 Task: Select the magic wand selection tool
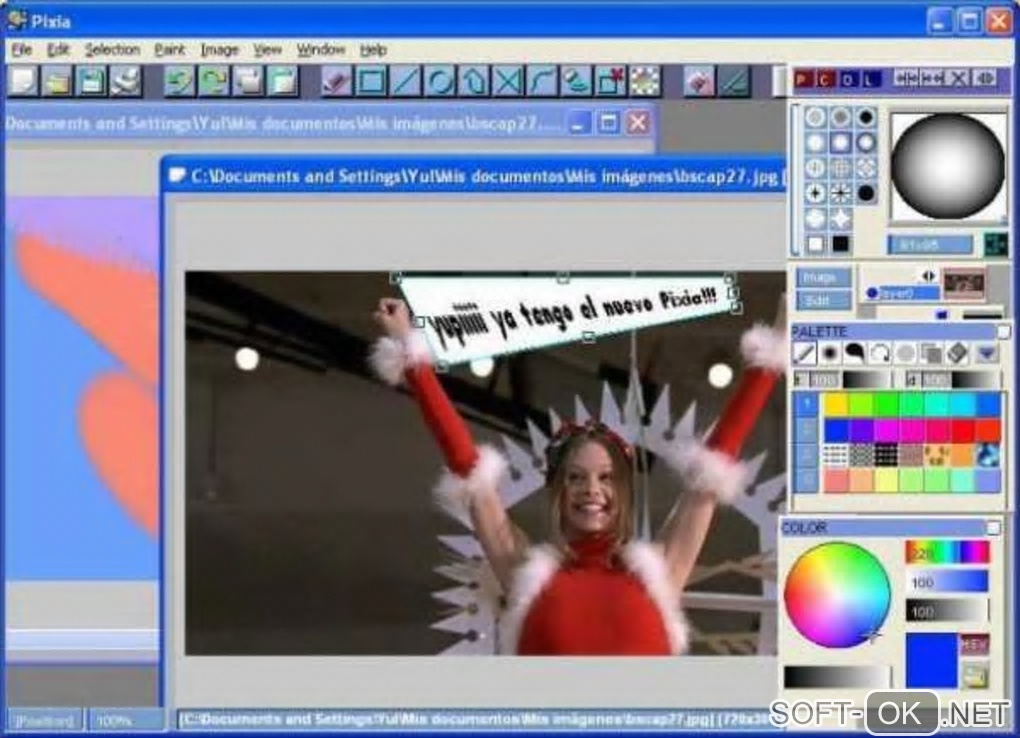(x=646, y=81)
